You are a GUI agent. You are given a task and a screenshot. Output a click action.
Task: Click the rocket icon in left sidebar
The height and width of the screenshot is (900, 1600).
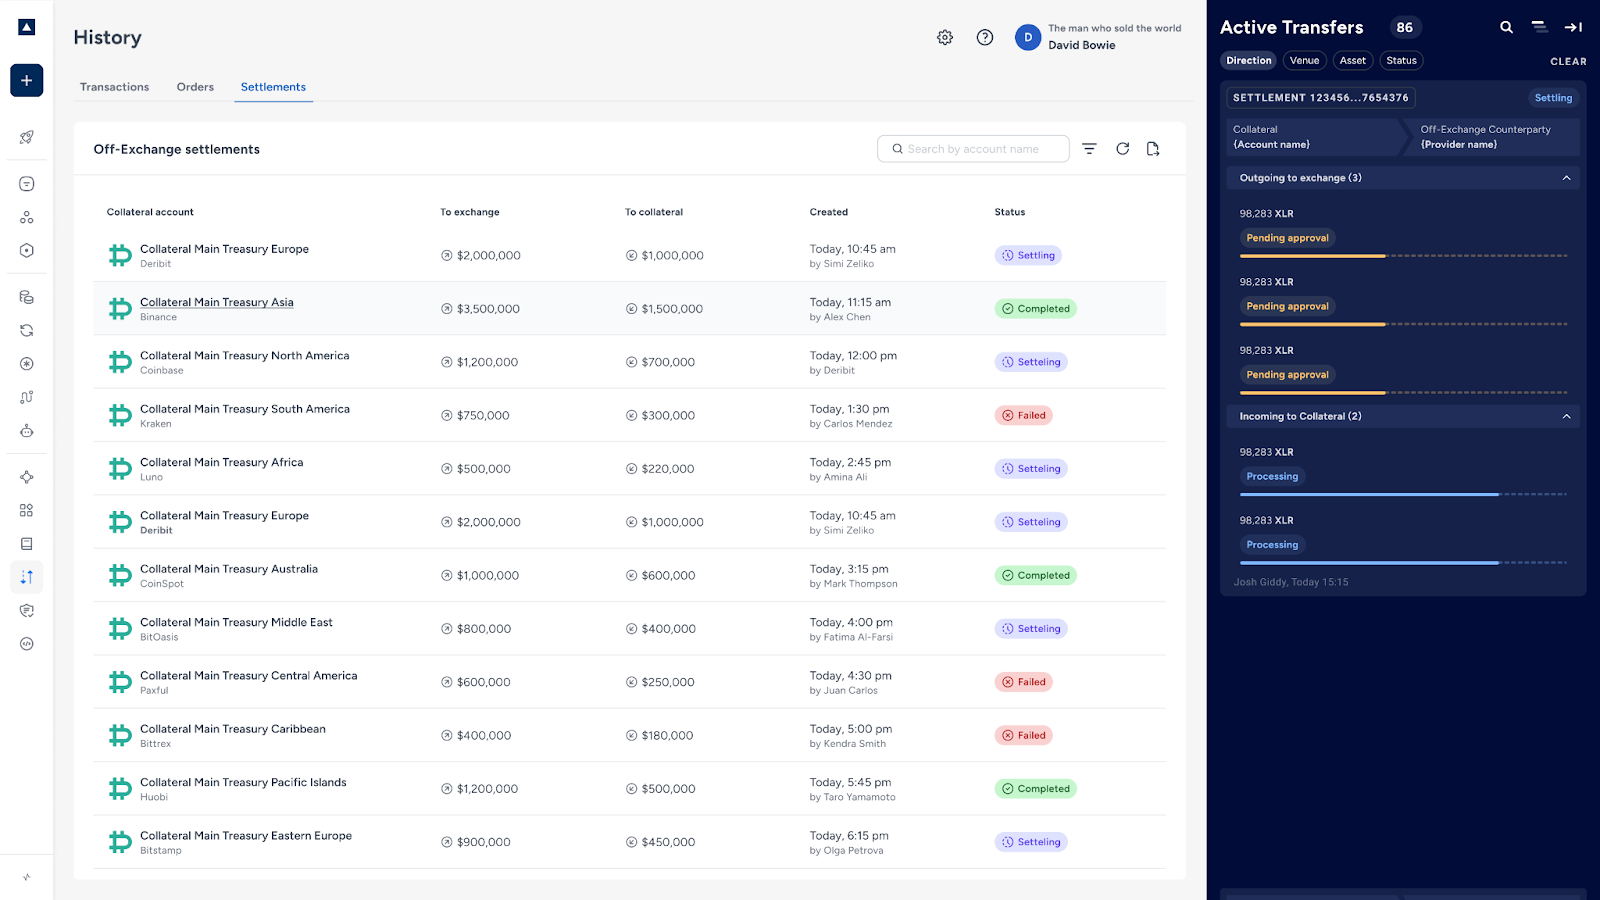[x=27, y=137]
